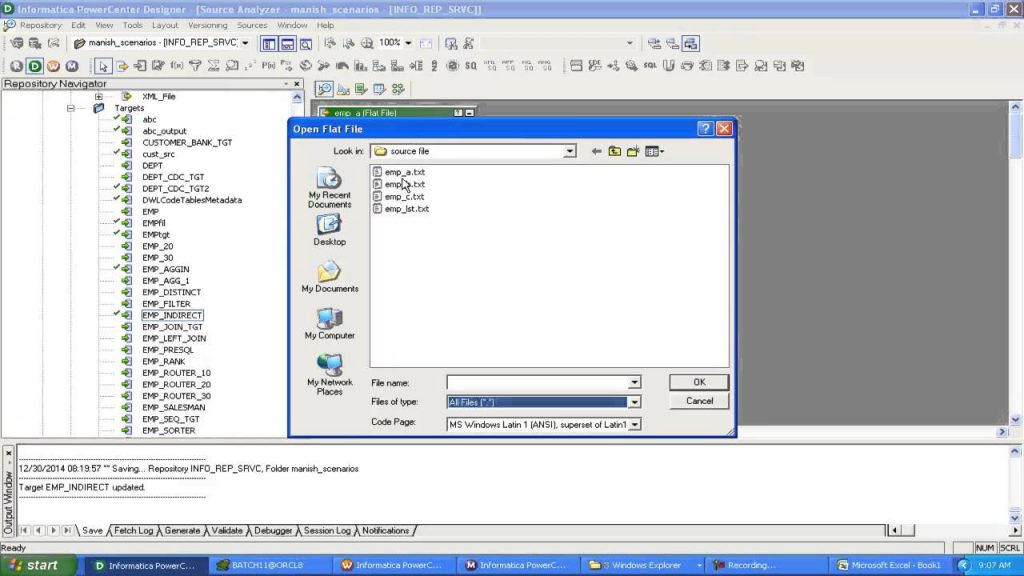Close the Repository Navigator panel
1024x576 pixels.
(296, 84)
